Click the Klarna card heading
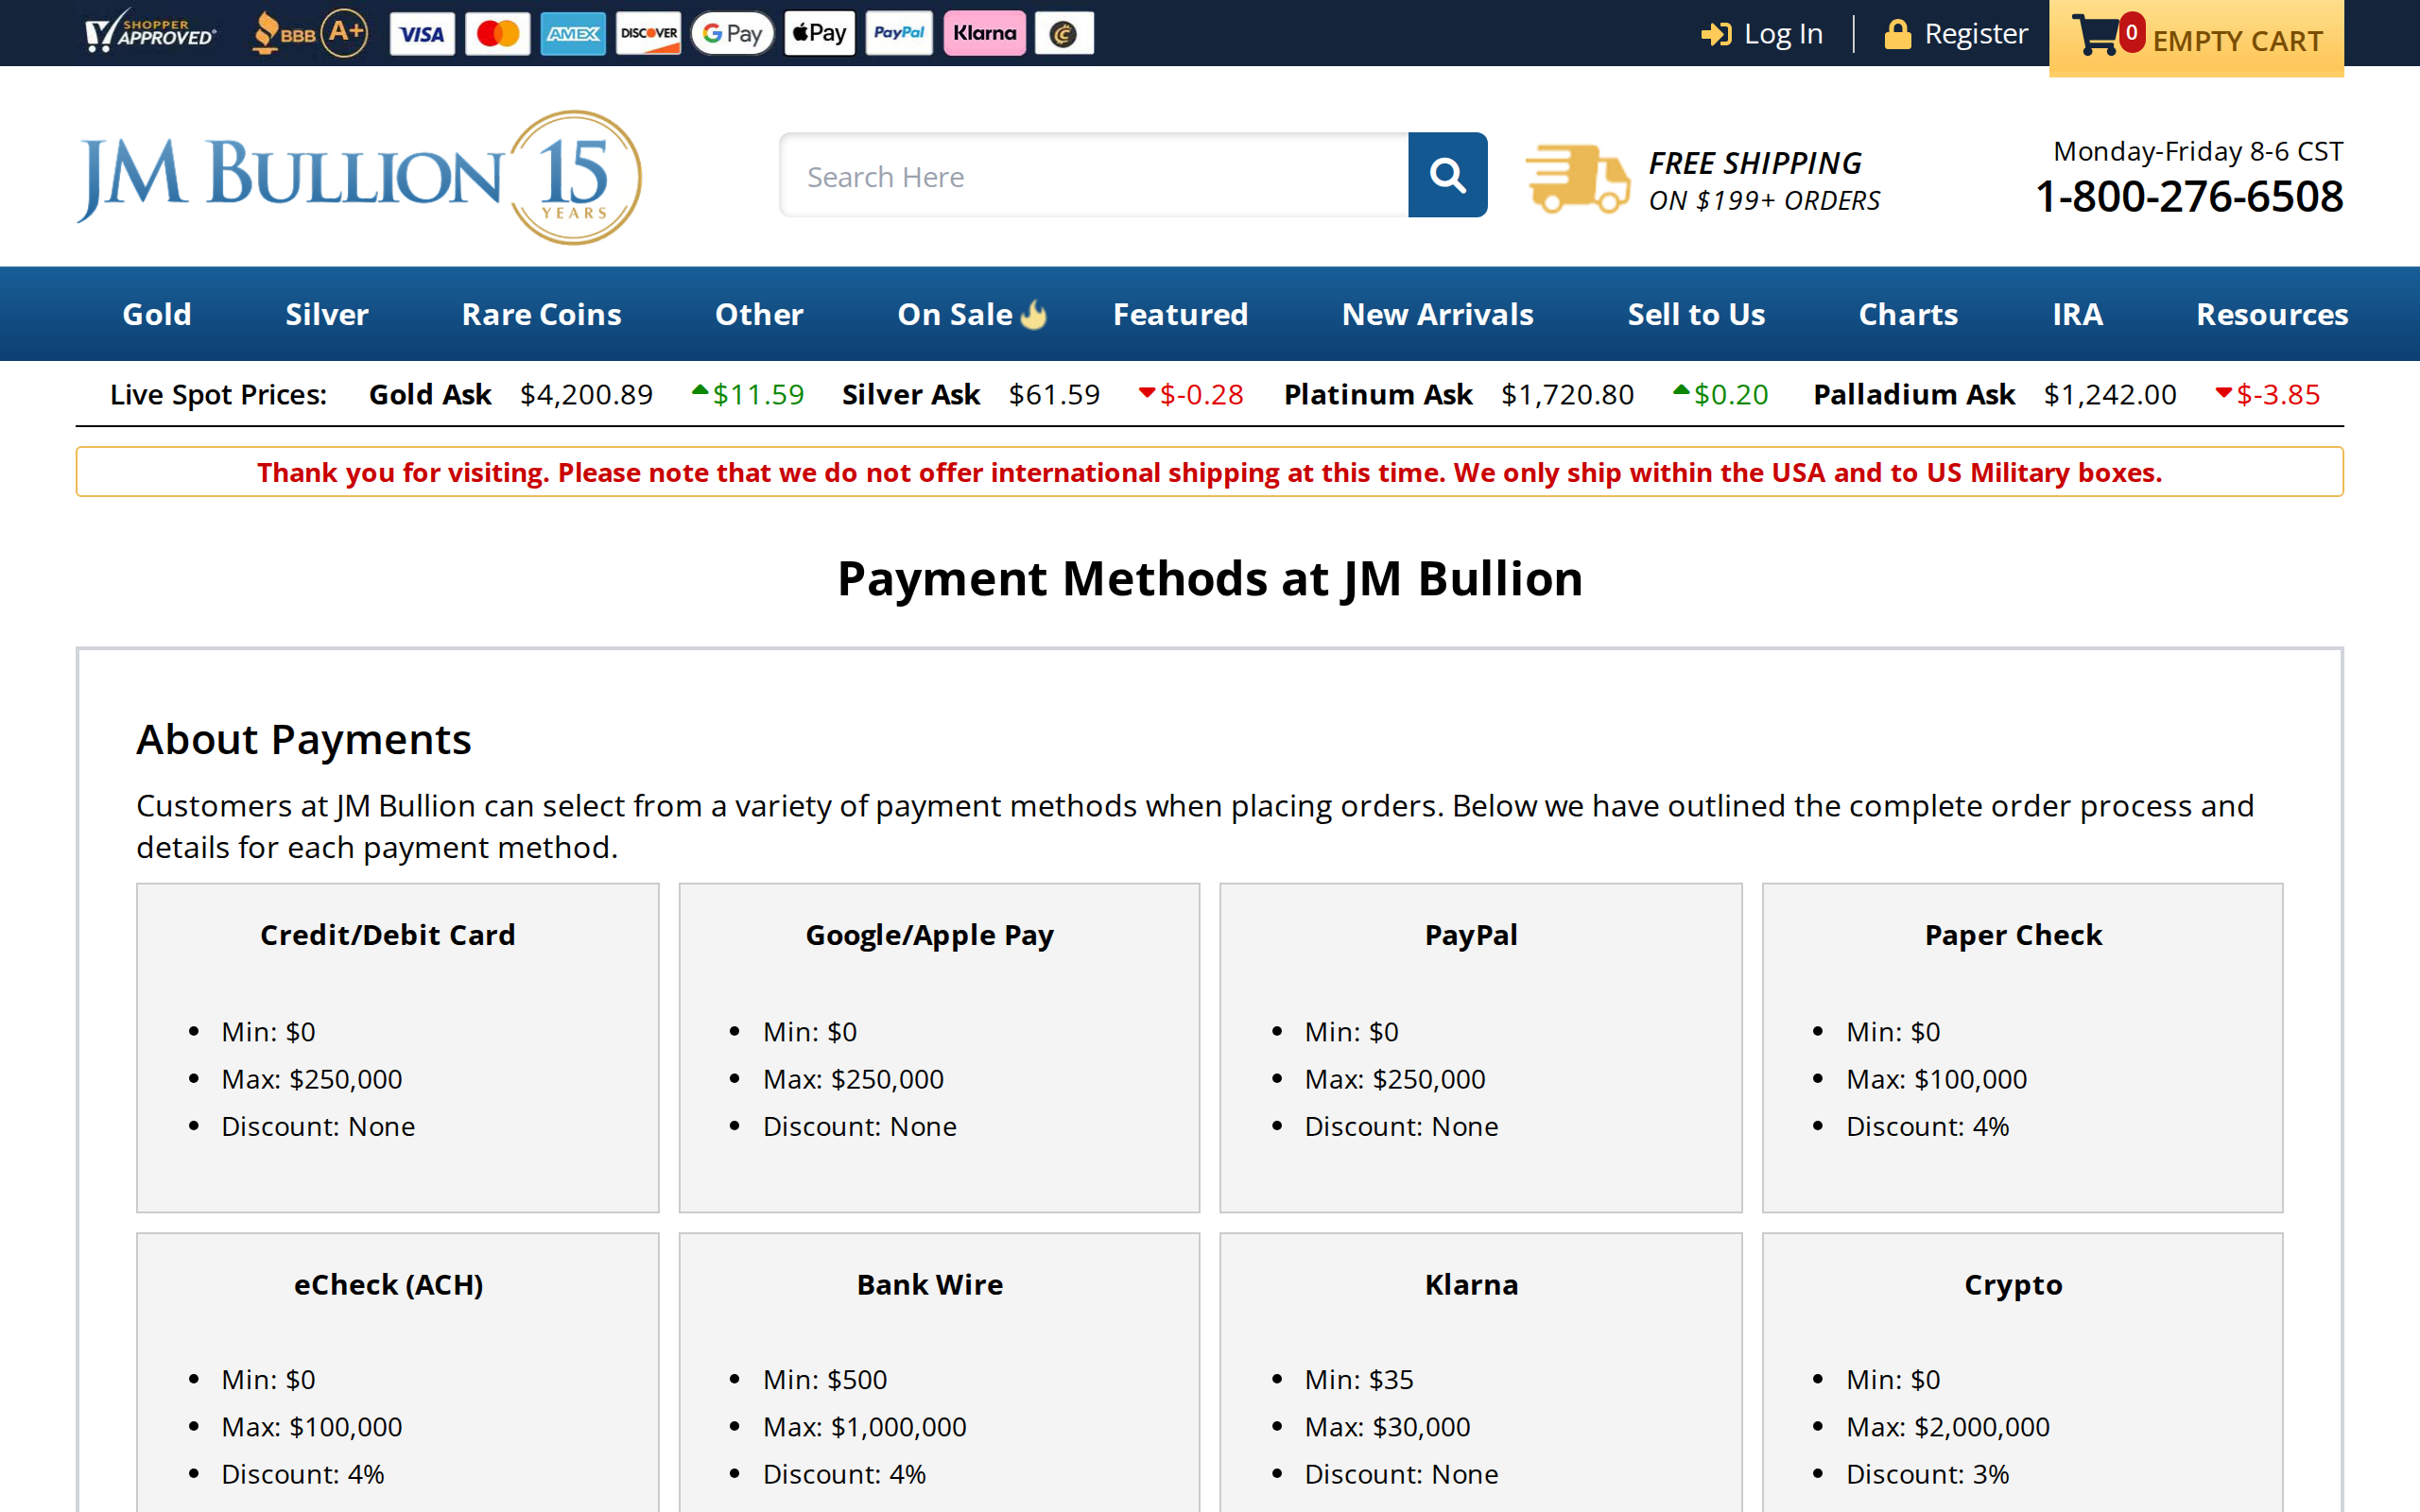Viewport: 2420px width, 1512px height. (1471, 1285)
